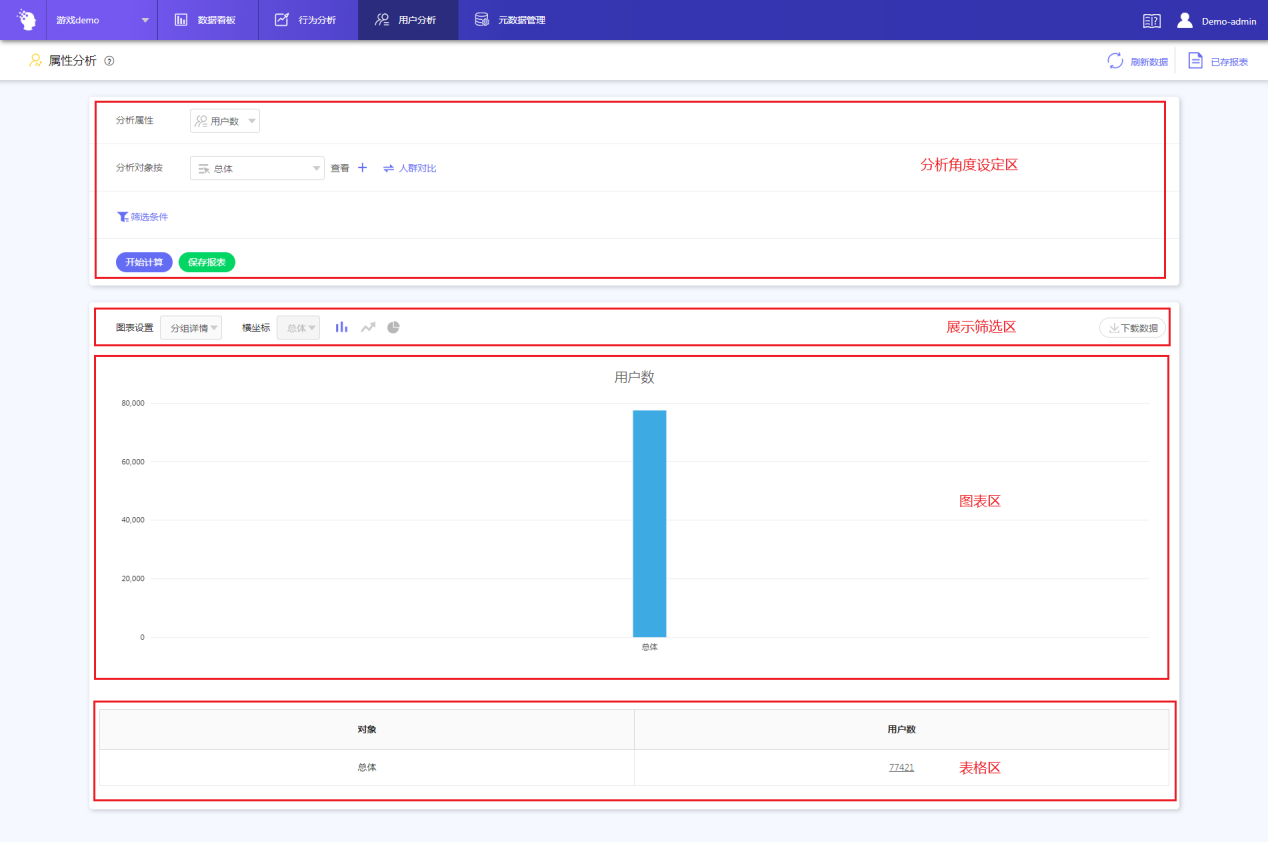Expand the 用户数 attribute dropdown
This screenshot has height=842, width=1268.
tap(225, 121)
